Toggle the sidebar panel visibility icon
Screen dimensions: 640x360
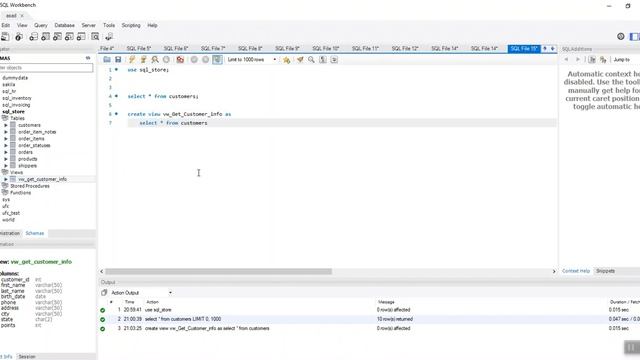[x=635, y=37]
